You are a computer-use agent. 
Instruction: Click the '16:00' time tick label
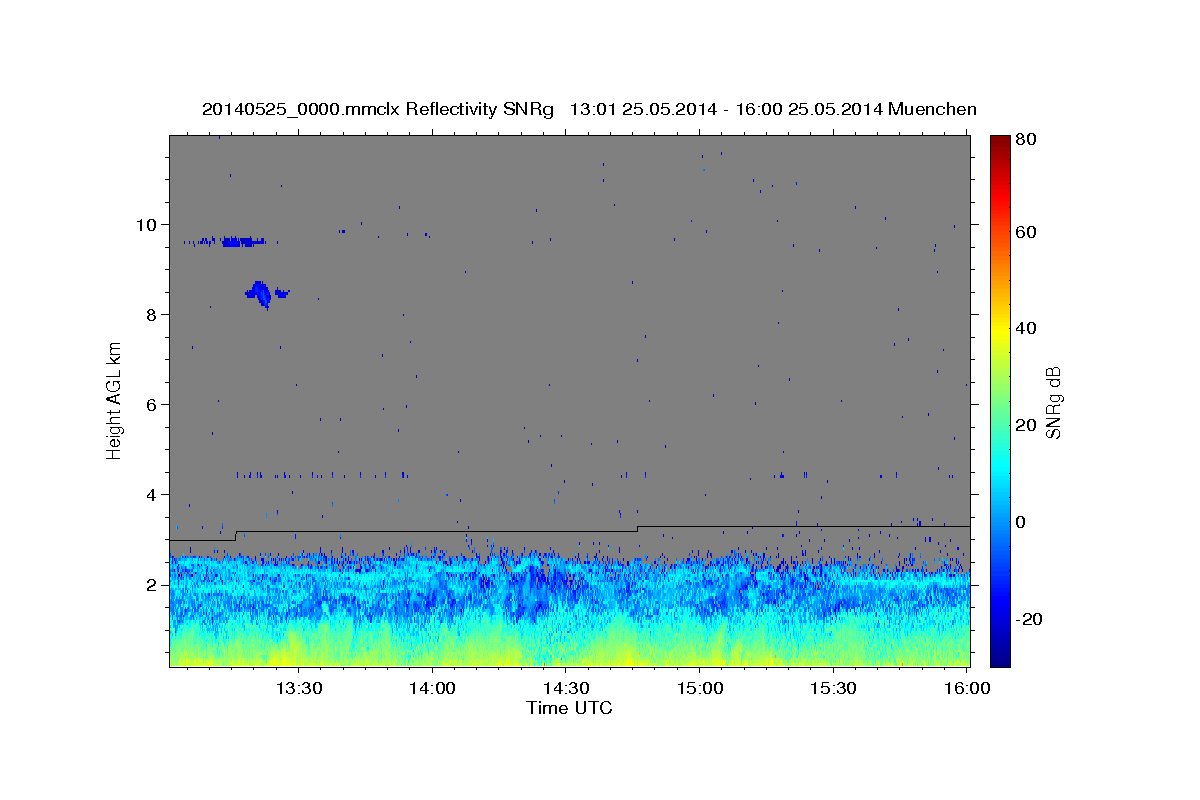pyautogui.click(x=965, y=689)
